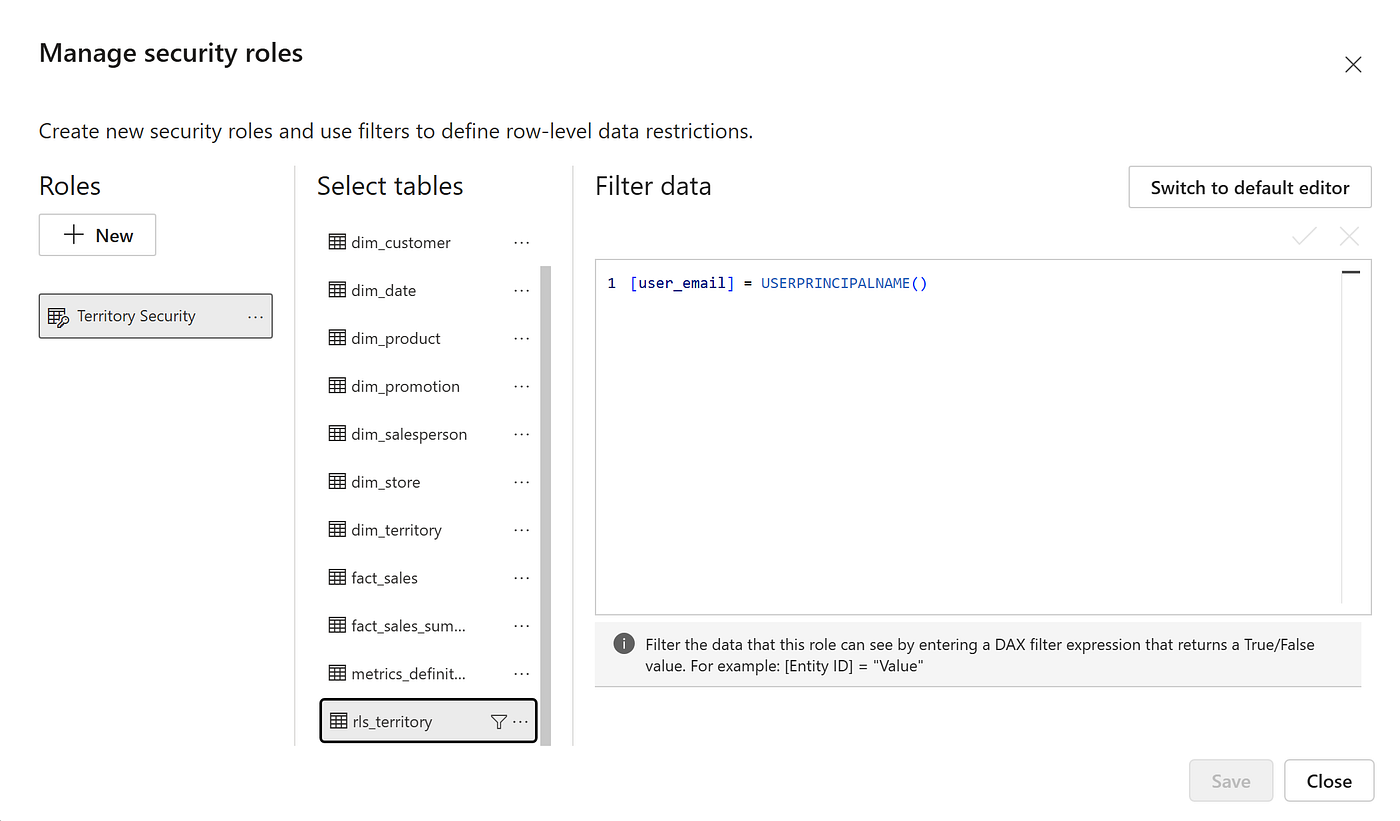Image resolution: width=1400 pixels, height=821 pixels.
Task: Click the tables list scrollbar
Action: click(545, 500)
